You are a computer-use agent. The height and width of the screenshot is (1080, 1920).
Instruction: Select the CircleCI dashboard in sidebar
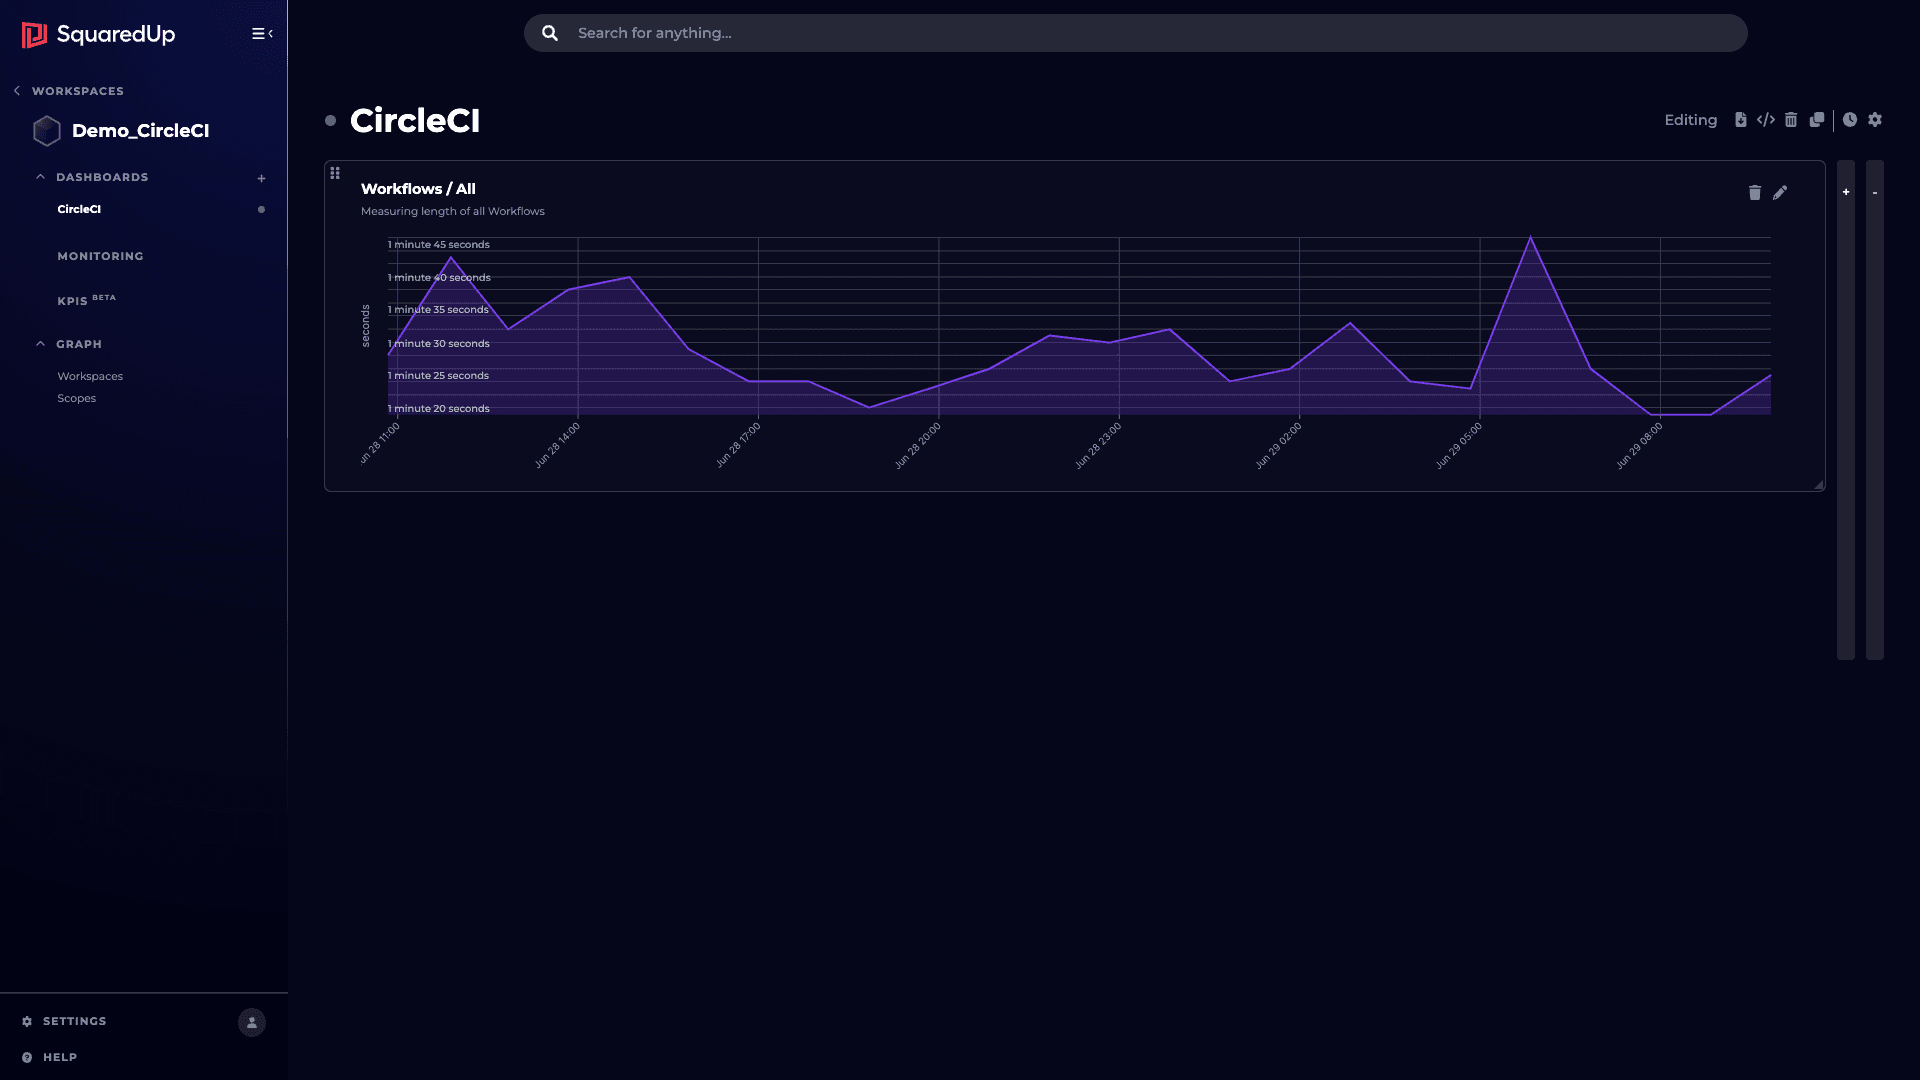coord(79,209)
